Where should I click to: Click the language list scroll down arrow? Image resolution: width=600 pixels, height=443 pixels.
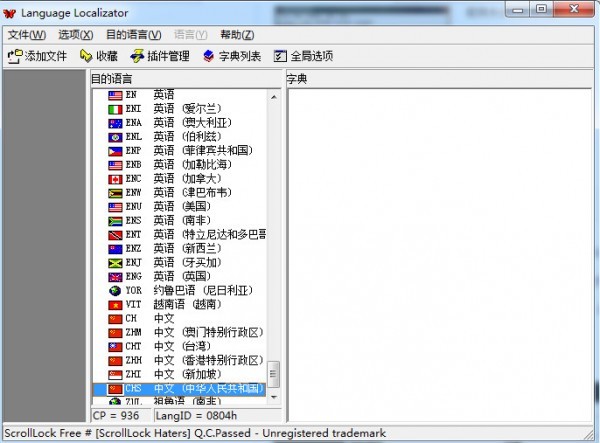(x=274, y=397)
